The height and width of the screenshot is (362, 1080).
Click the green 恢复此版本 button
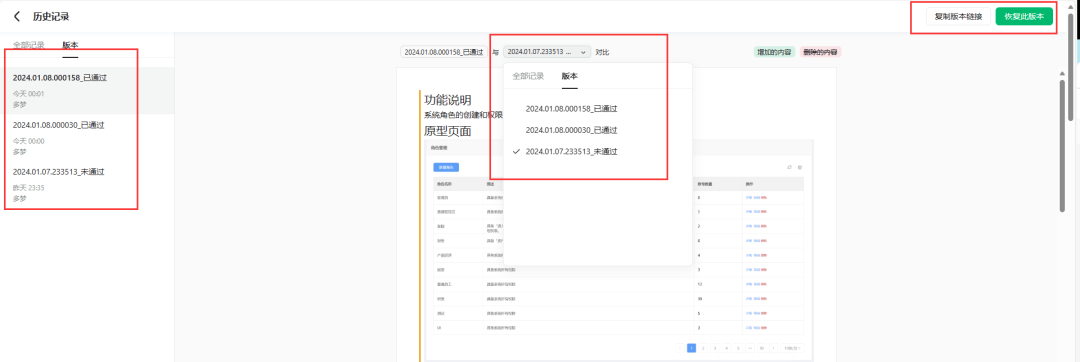tap(1024, 17)
